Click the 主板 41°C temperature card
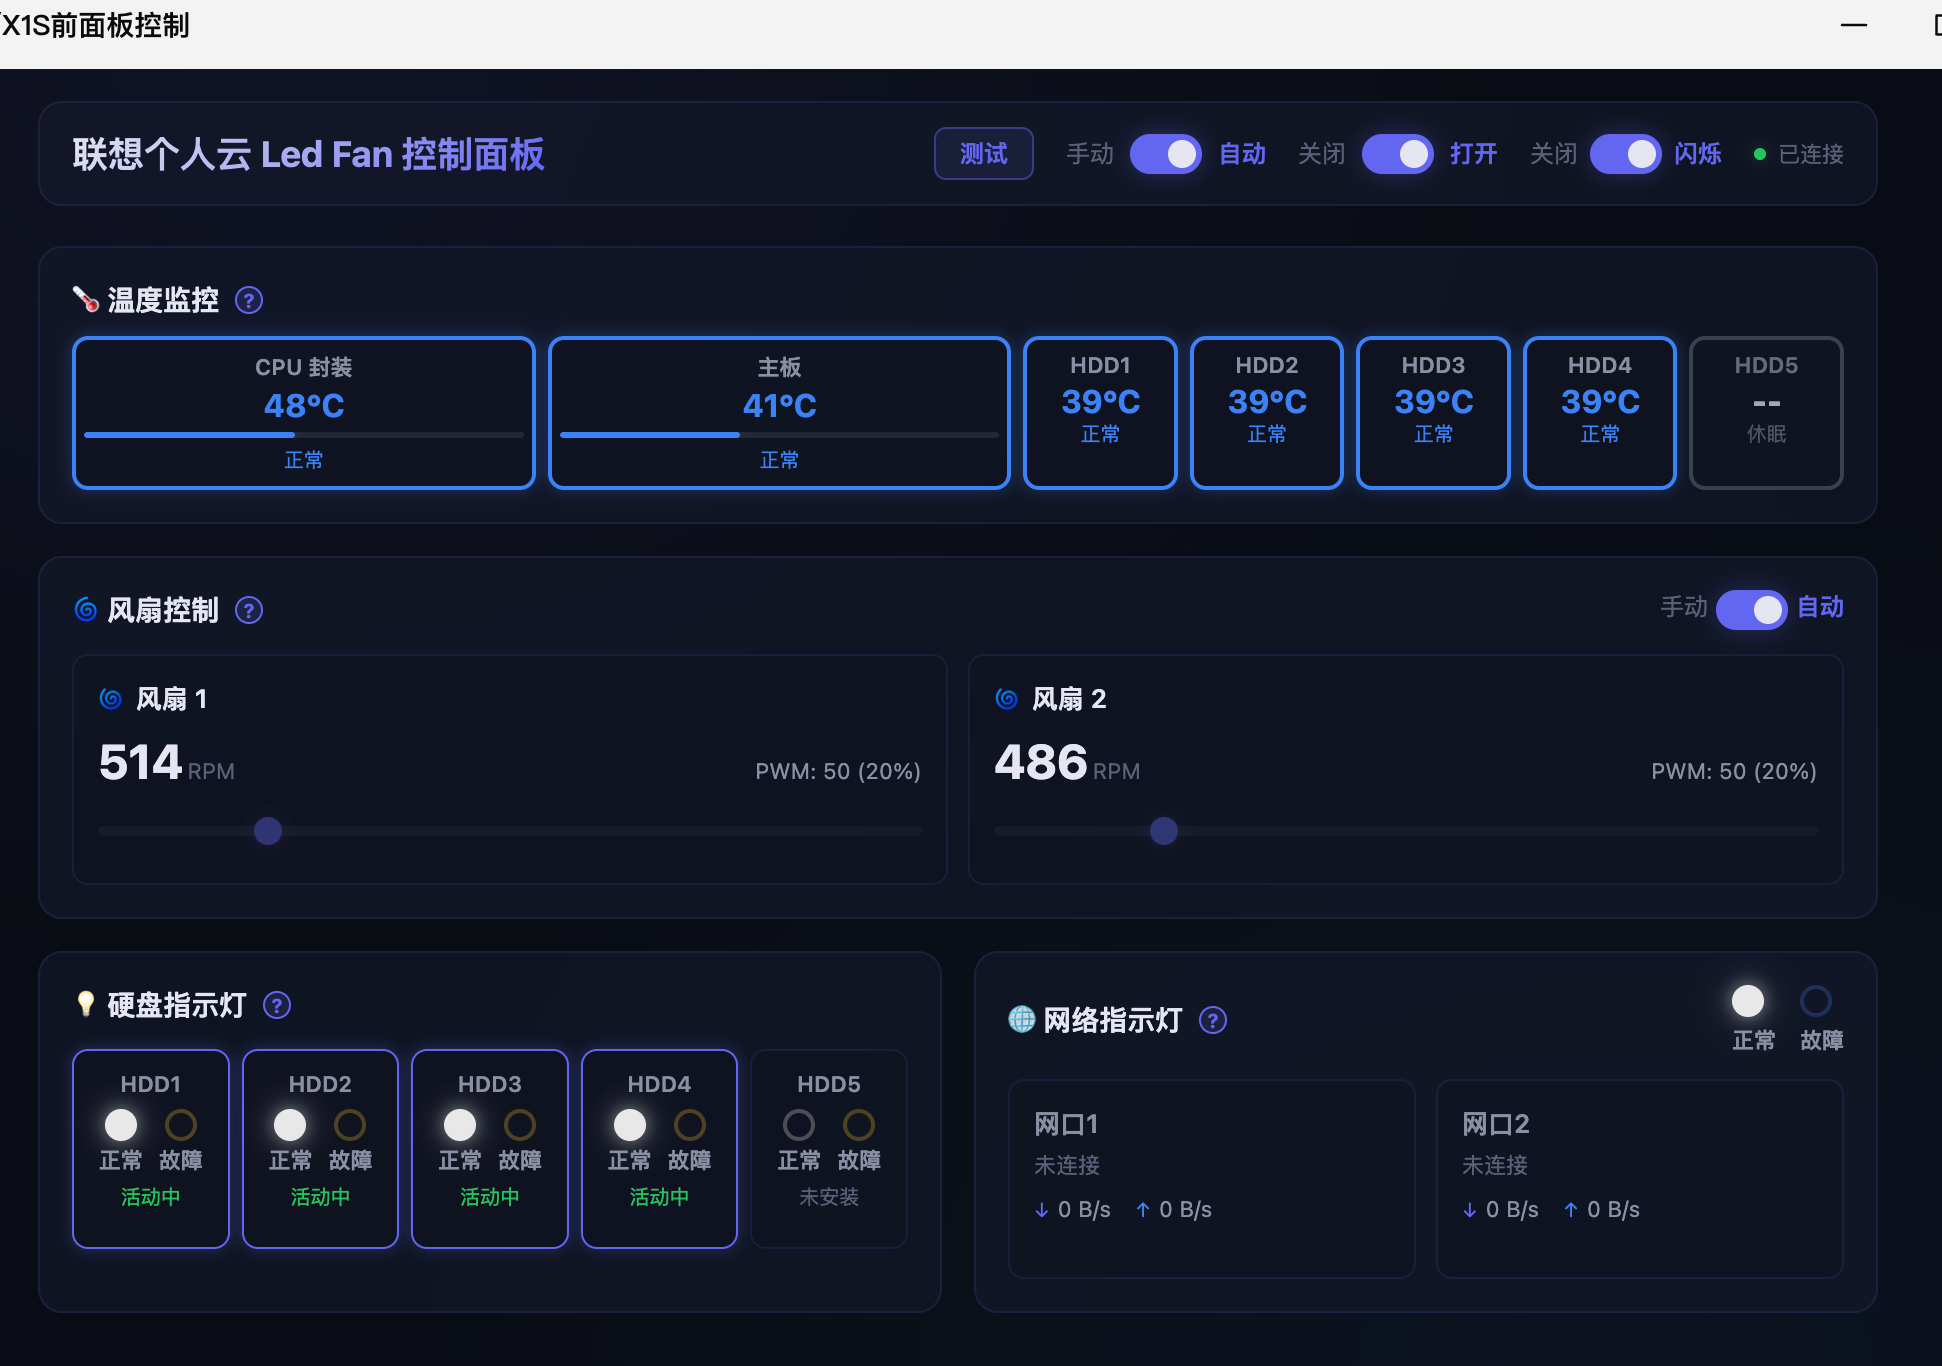This screenshot has height=1366, width=1942. pyautogui.click(x=779, y=413)
